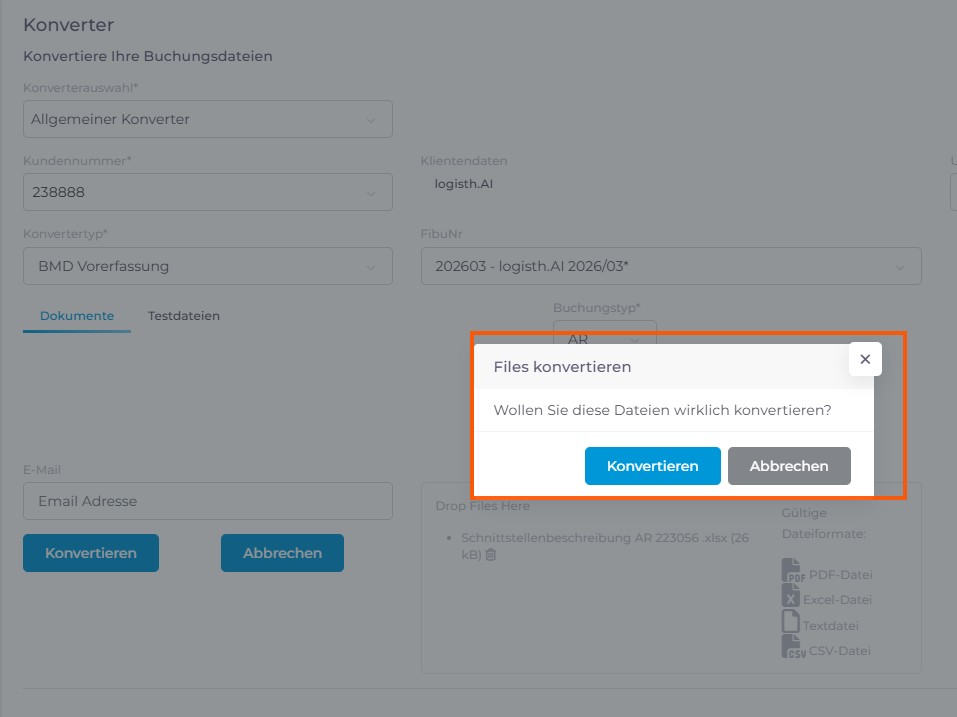Screen dimensions: 957x717
Task: Close the Files konvertieren dialog with X
Action: pos(865,359)
